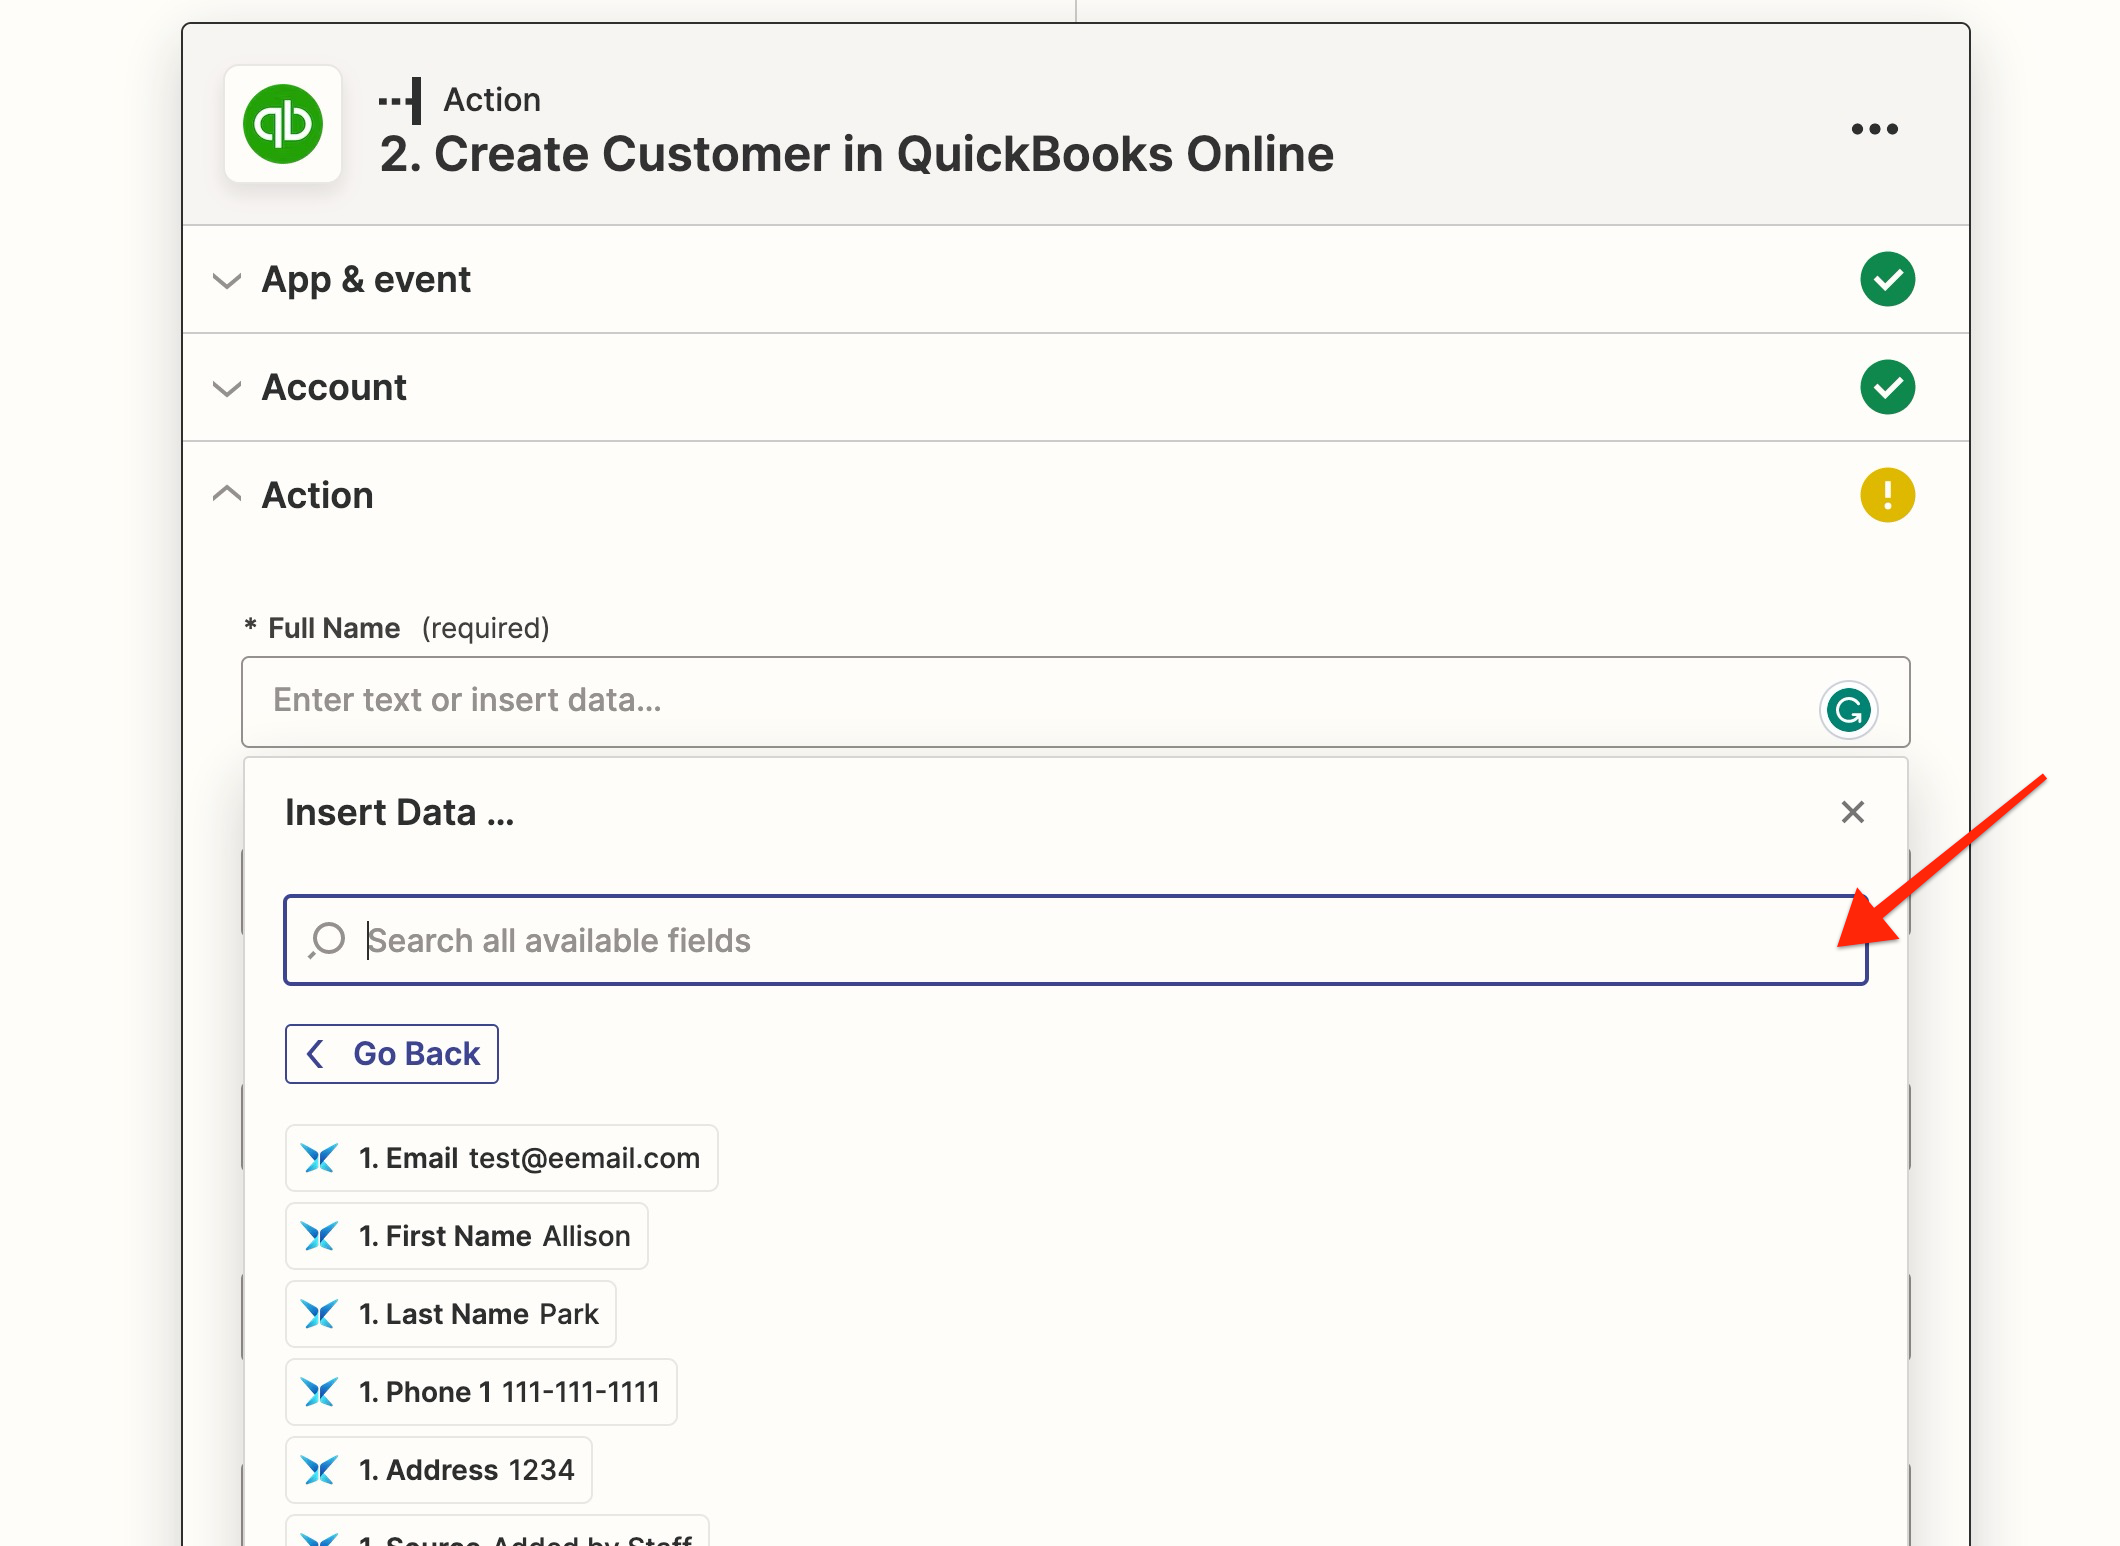The image size is (2120, 1546).
Task: Insert the 1. Address 1234 field
Action: point(438,1470)
